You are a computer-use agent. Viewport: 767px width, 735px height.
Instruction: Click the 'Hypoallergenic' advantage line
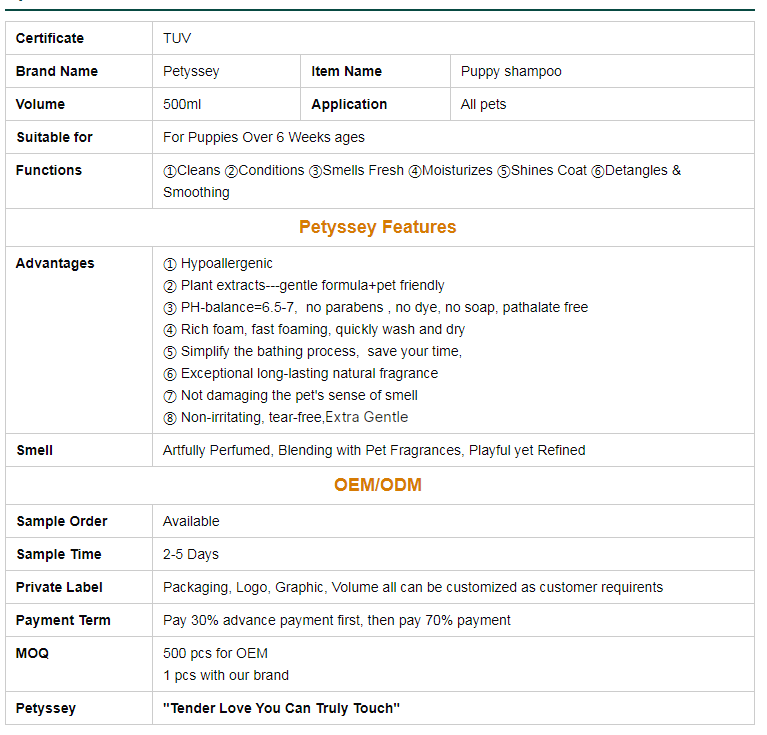point(226,263)
